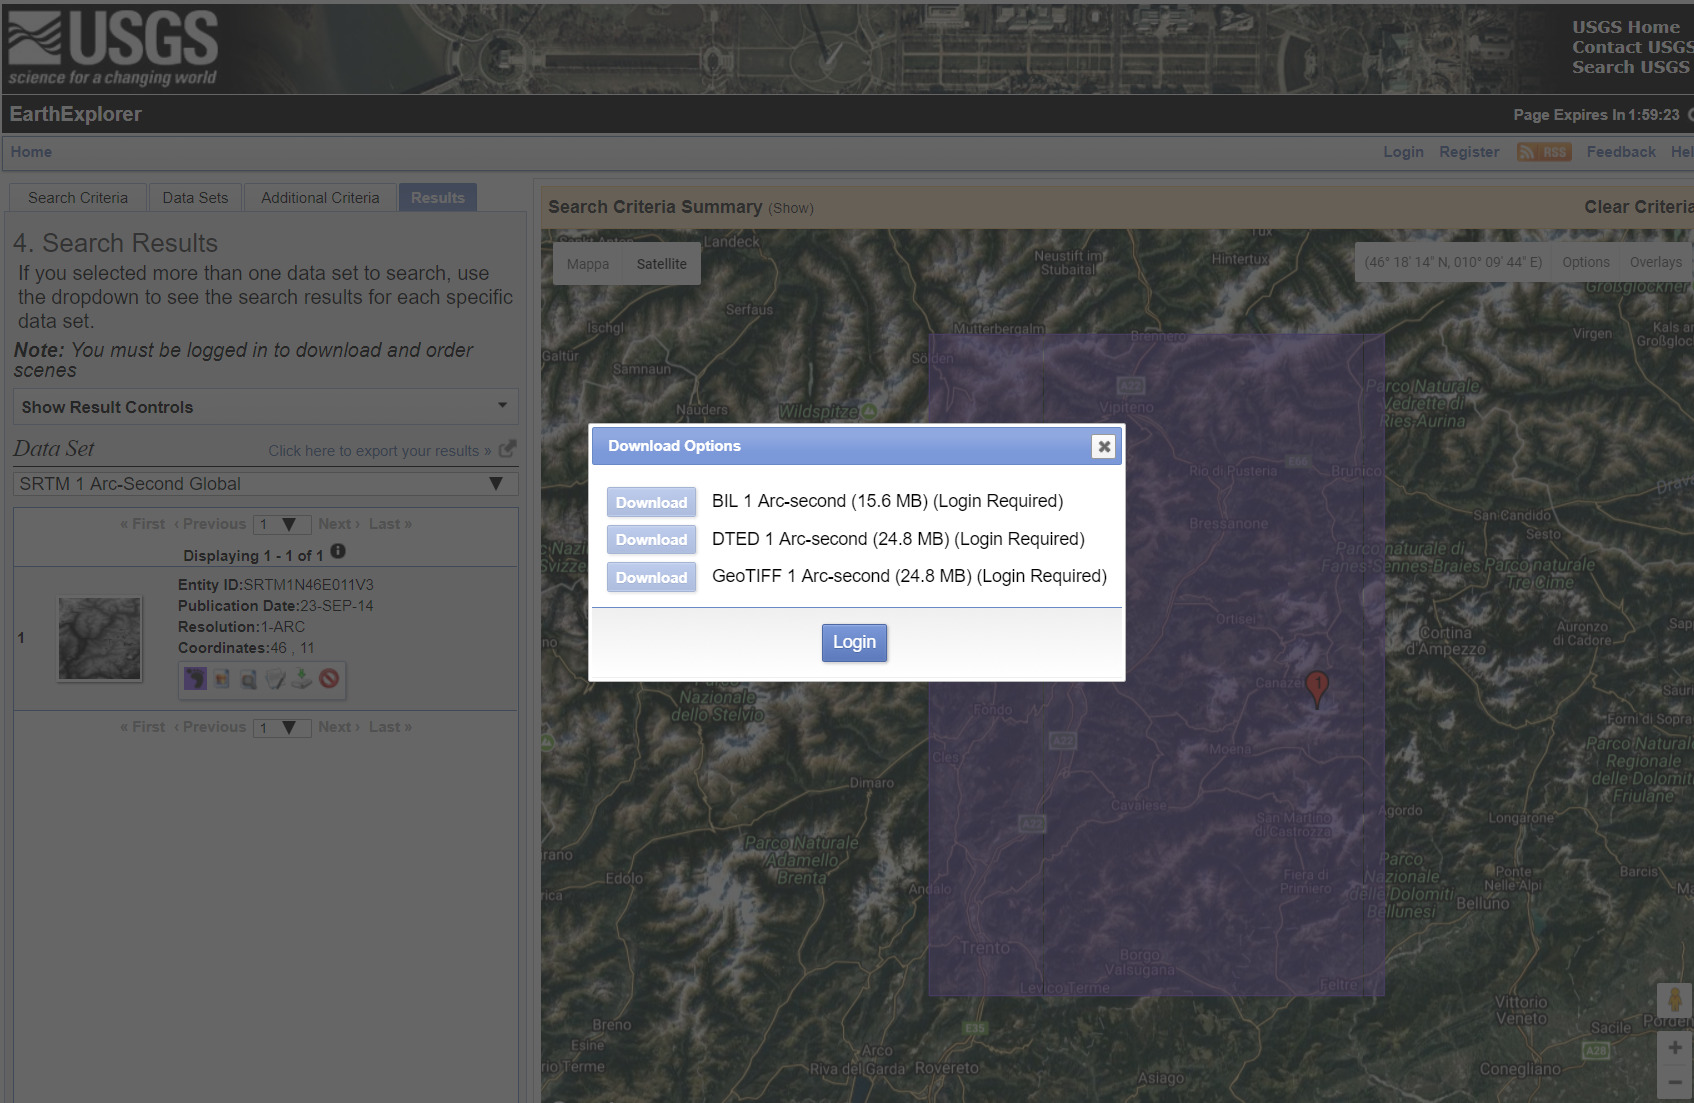Screen dimensions: 1694x1103
Task: Click Clear Criteria
Action: coord(1638,207)
